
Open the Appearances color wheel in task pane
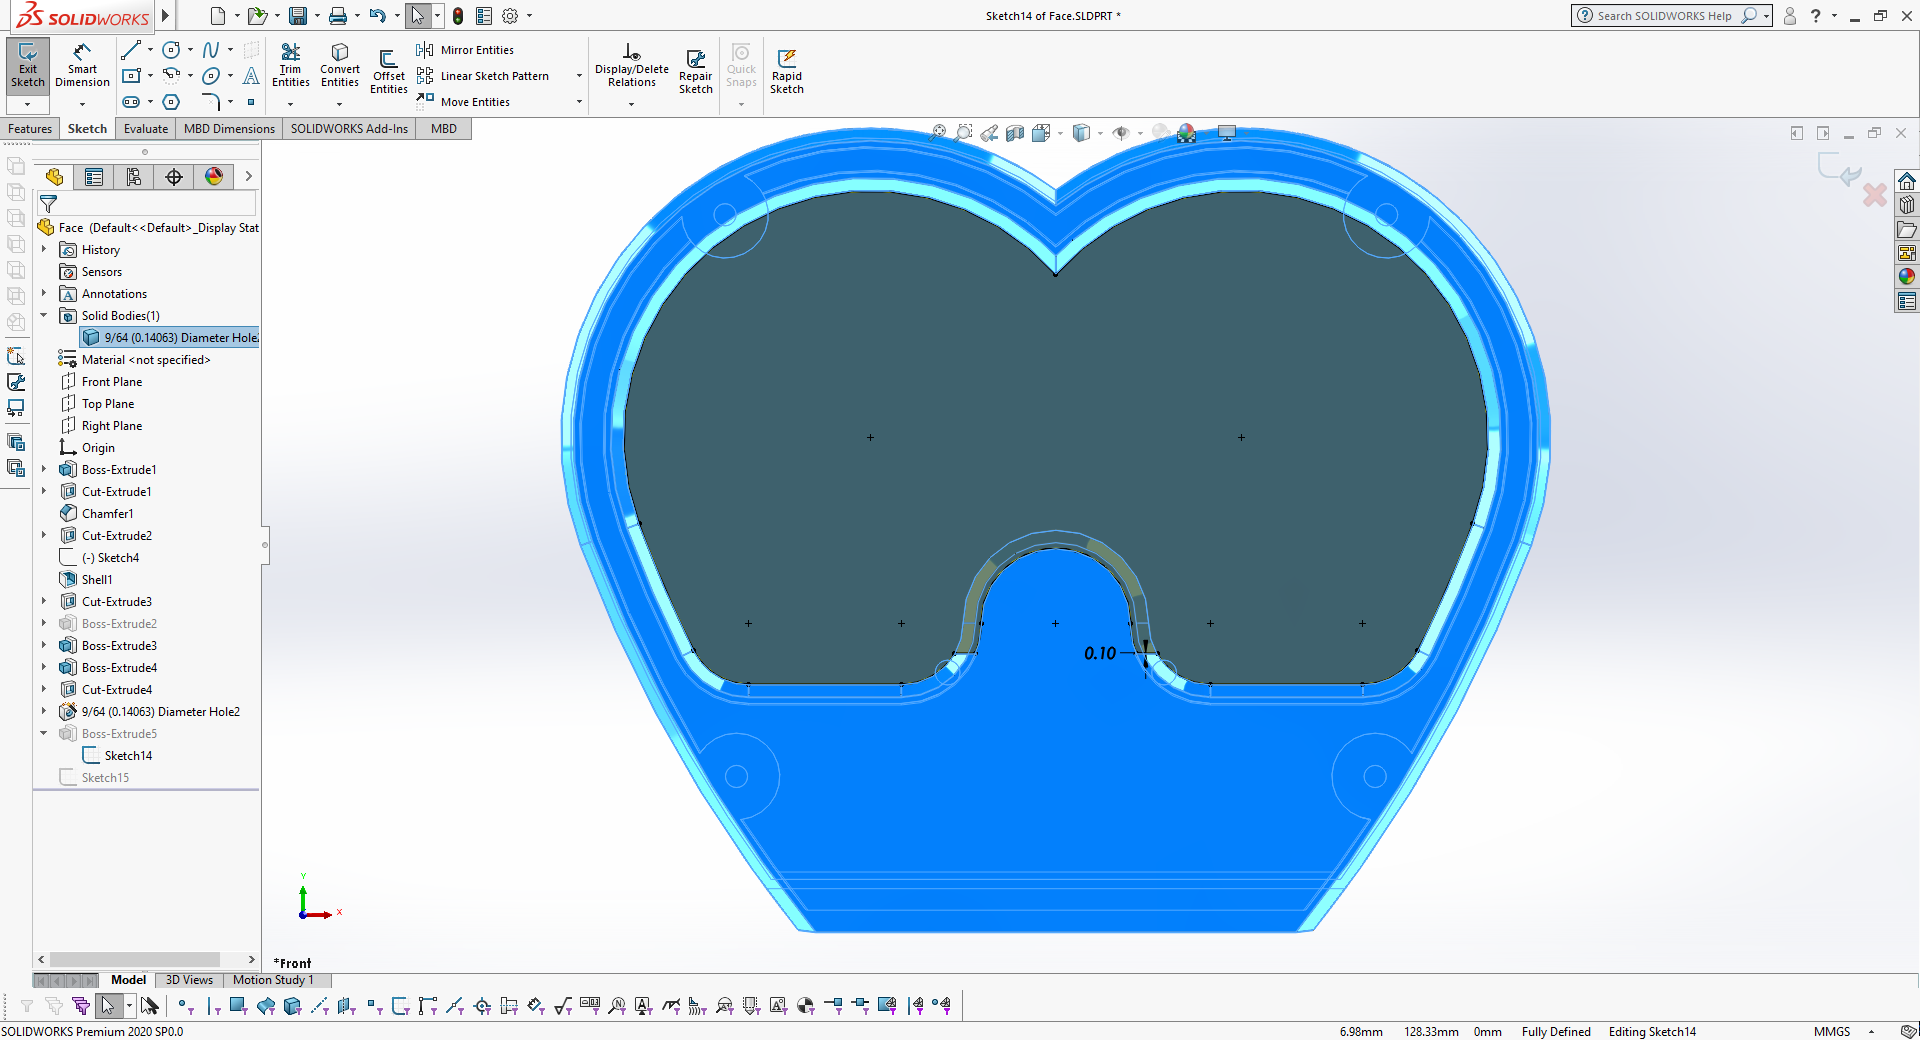(1907, 277)
